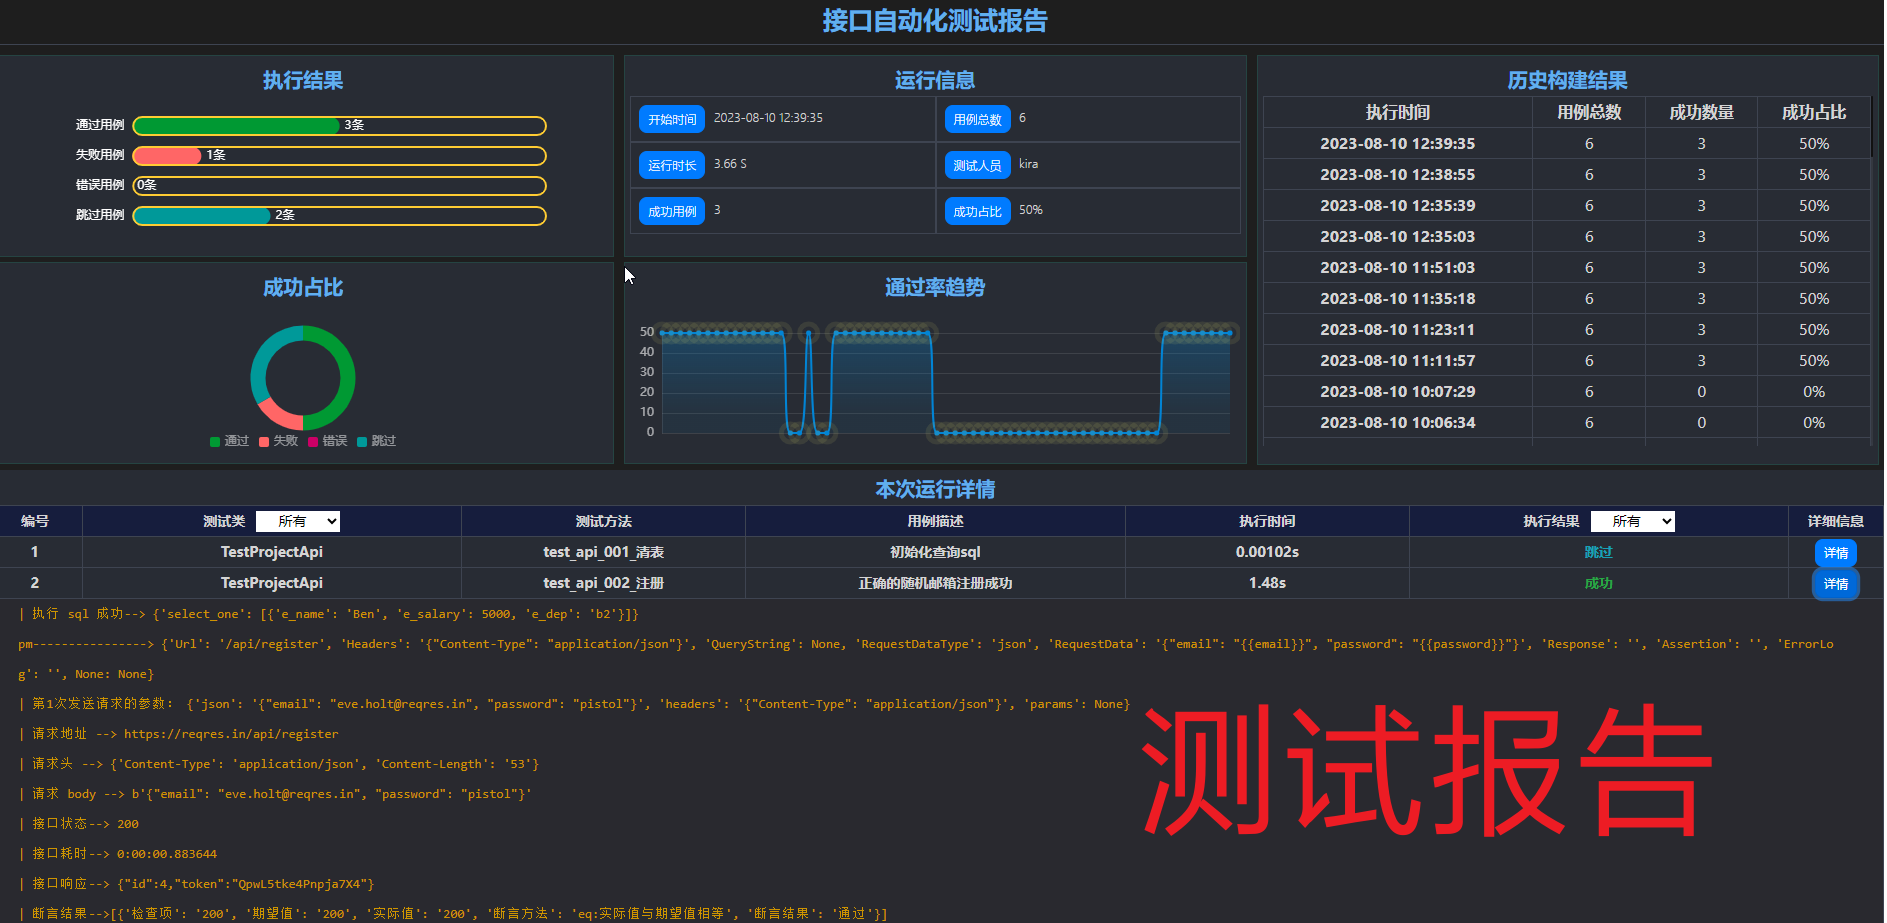Toggle the 通过 legend item
Image resolution: width=1887 pixels, height=923 pixels.
tap(230, 441)
